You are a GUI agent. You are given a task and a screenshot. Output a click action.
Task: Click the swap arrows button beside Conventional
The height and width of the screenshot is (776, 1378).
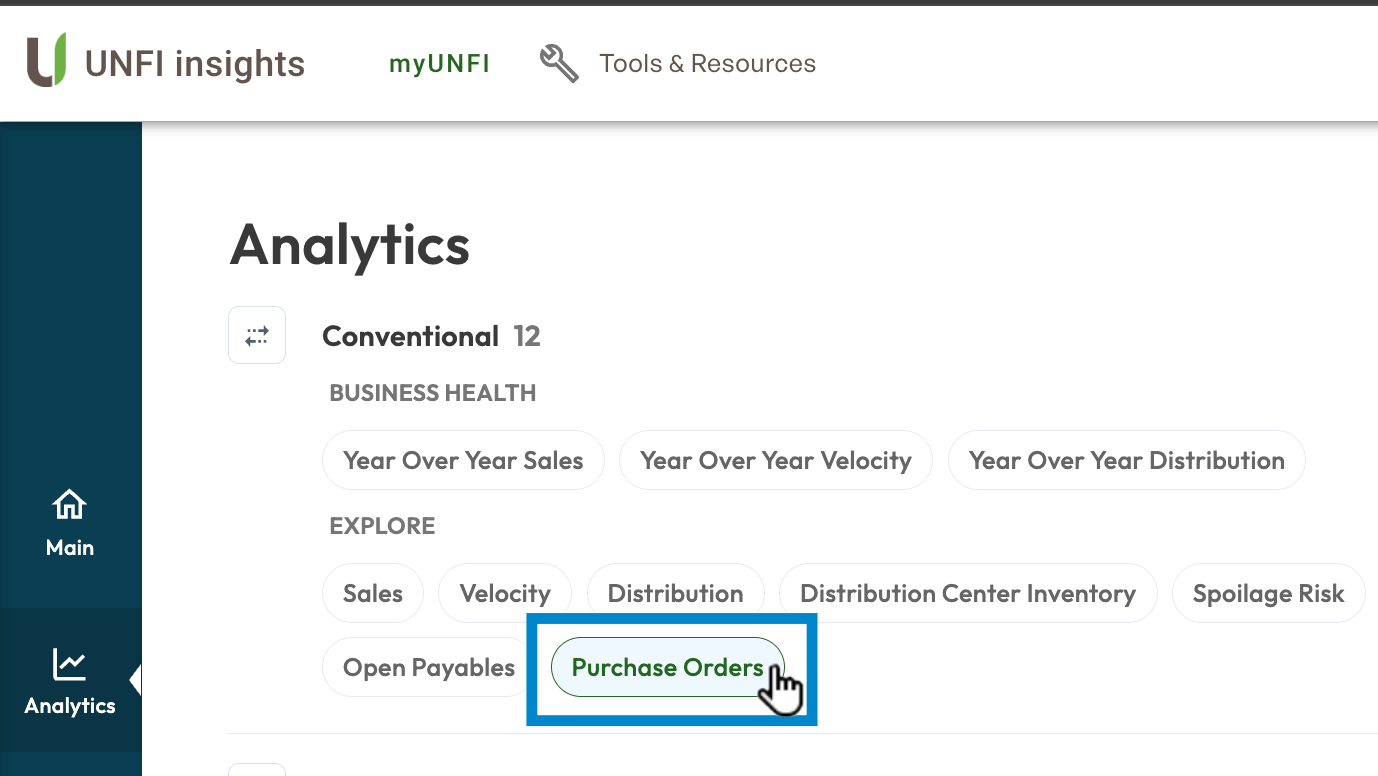(x=257, y=335)
